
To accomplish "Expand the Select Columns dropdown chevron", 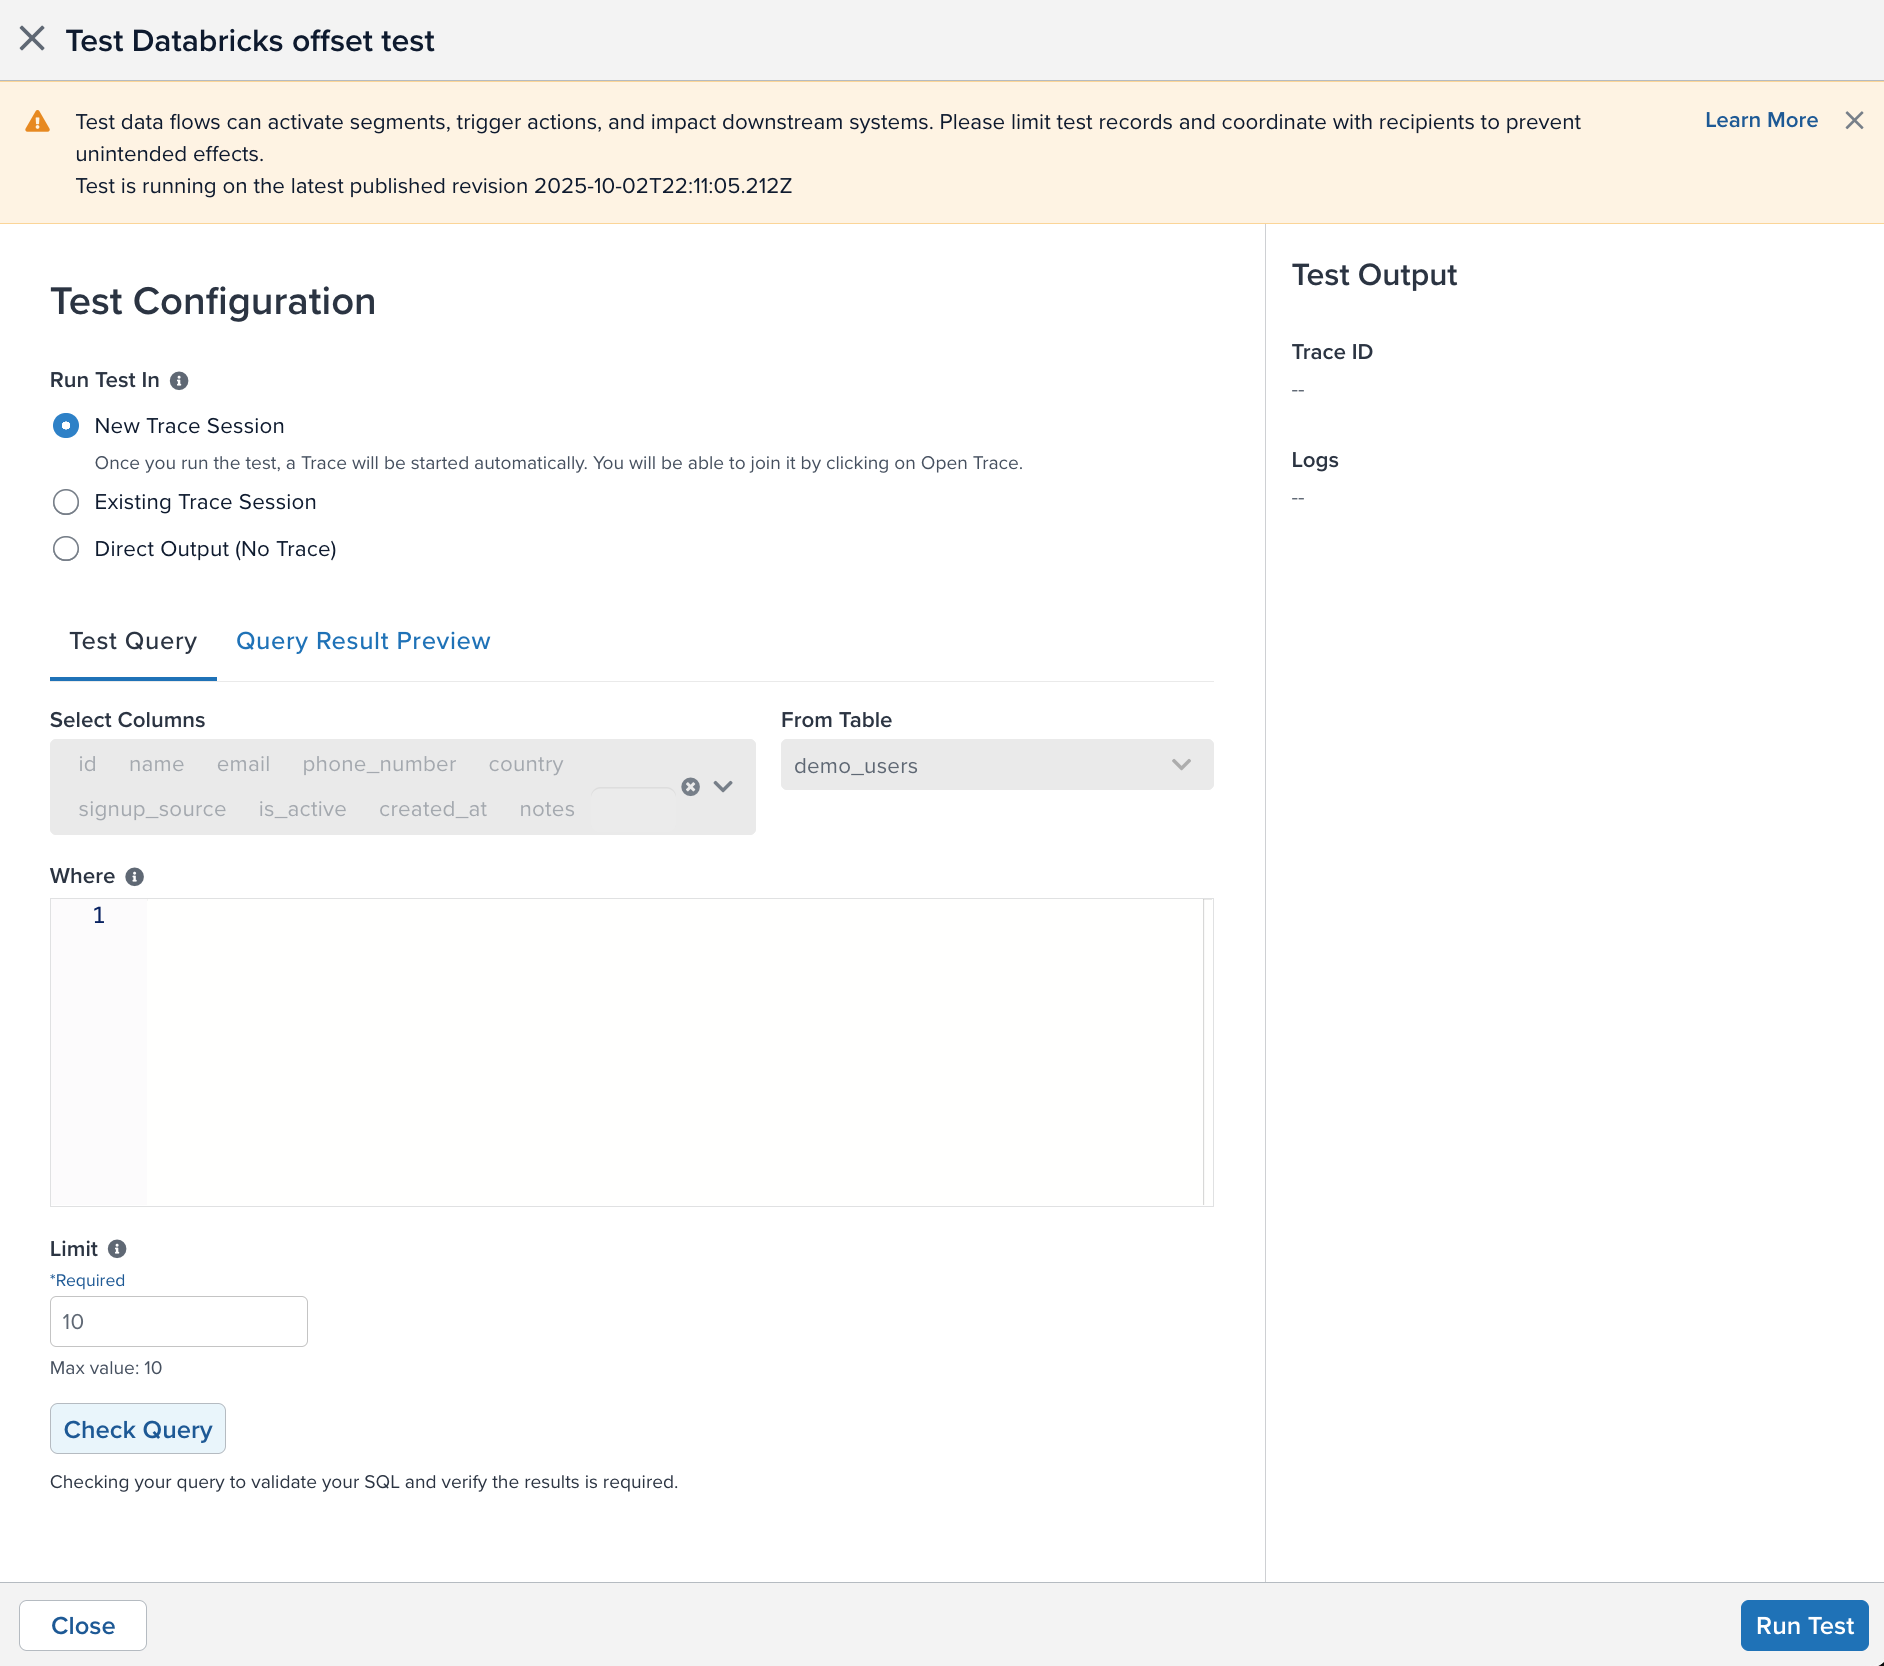I will 723,787.
